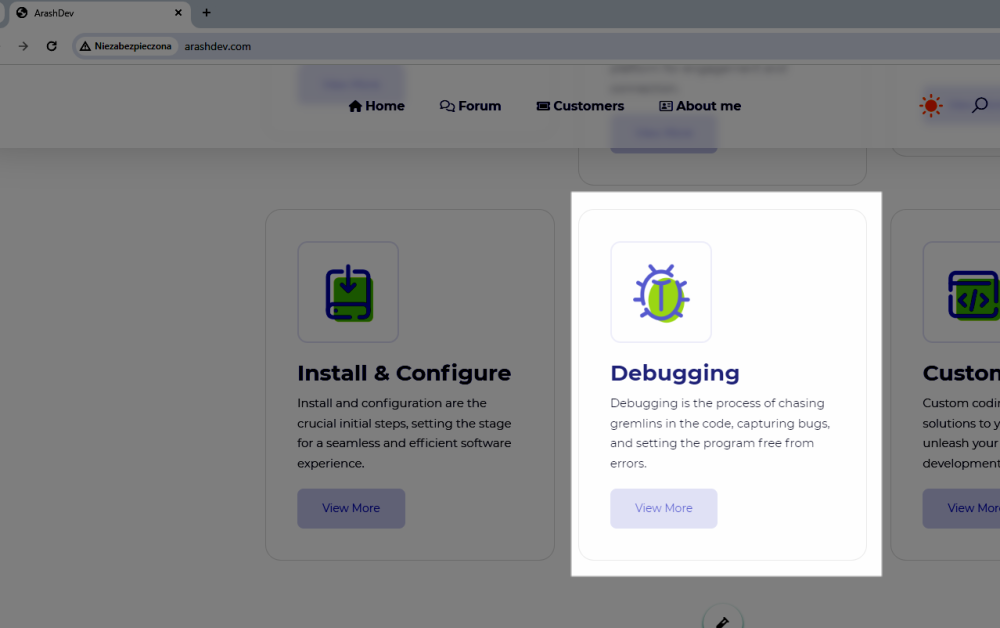Click the Niezabezpieczona security warning badge
The height and width of the screenshot is (628, 1000).
point(126,46)
